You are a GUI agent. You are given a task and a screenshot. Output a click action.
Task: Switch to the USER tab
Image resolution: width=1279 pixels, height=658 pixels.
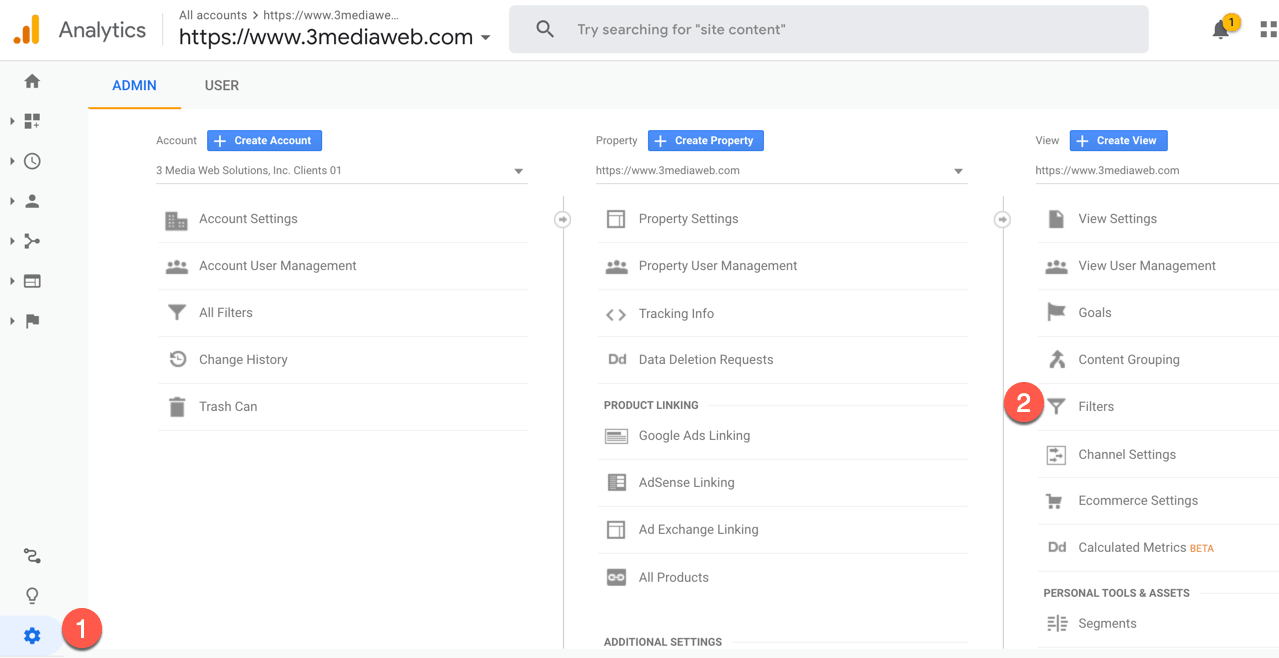[222, 85]
